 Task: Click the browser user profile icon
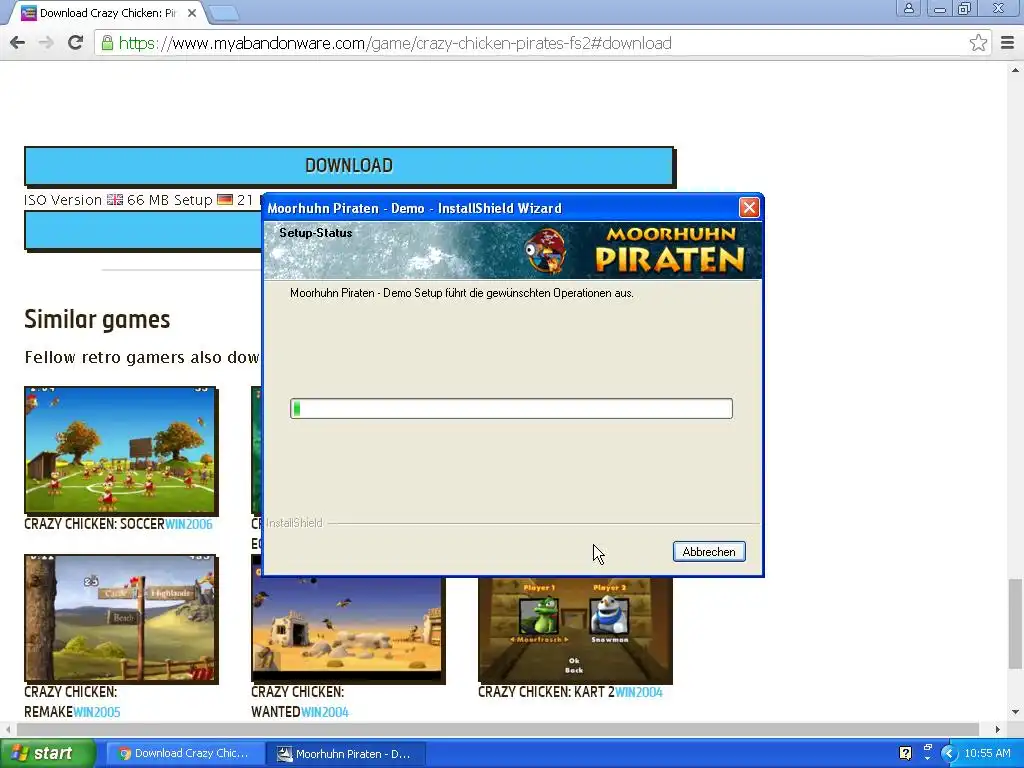click(908, 8)
